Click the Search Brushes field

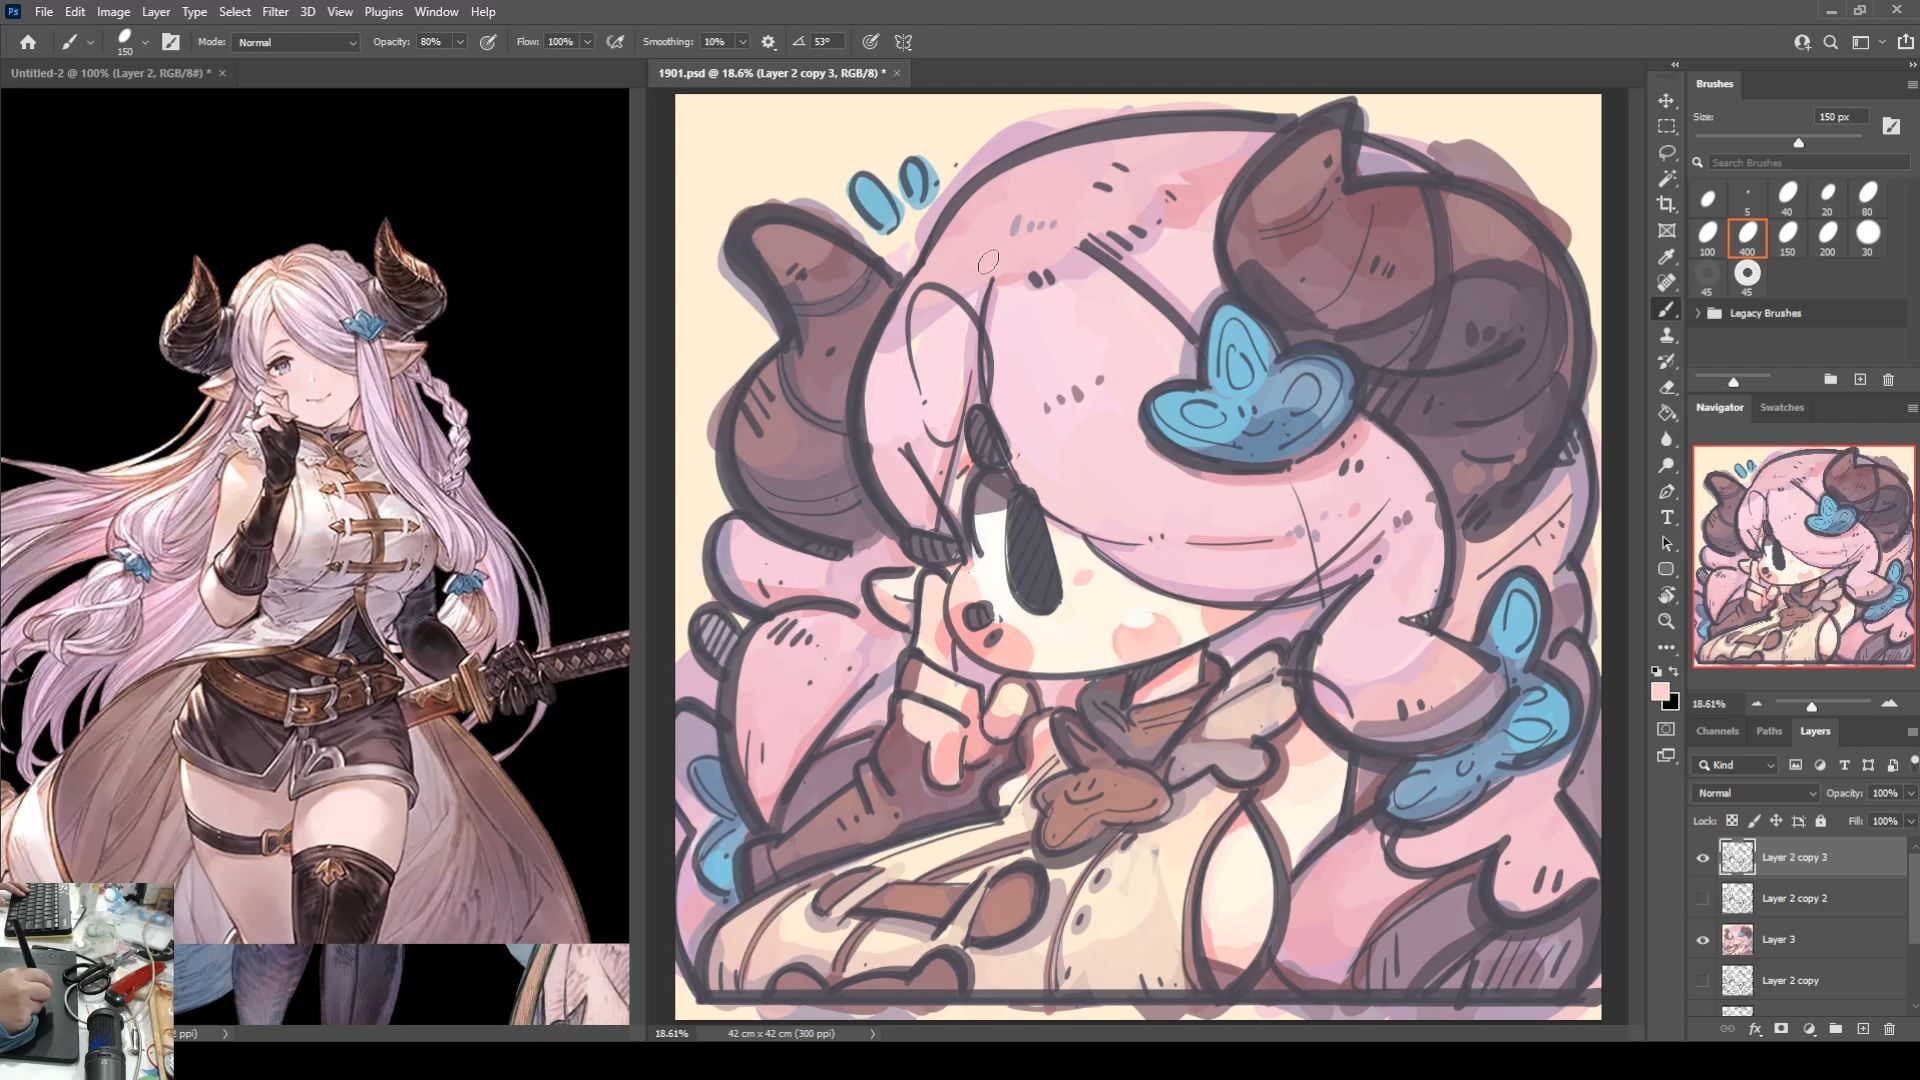pos(1805,162)
